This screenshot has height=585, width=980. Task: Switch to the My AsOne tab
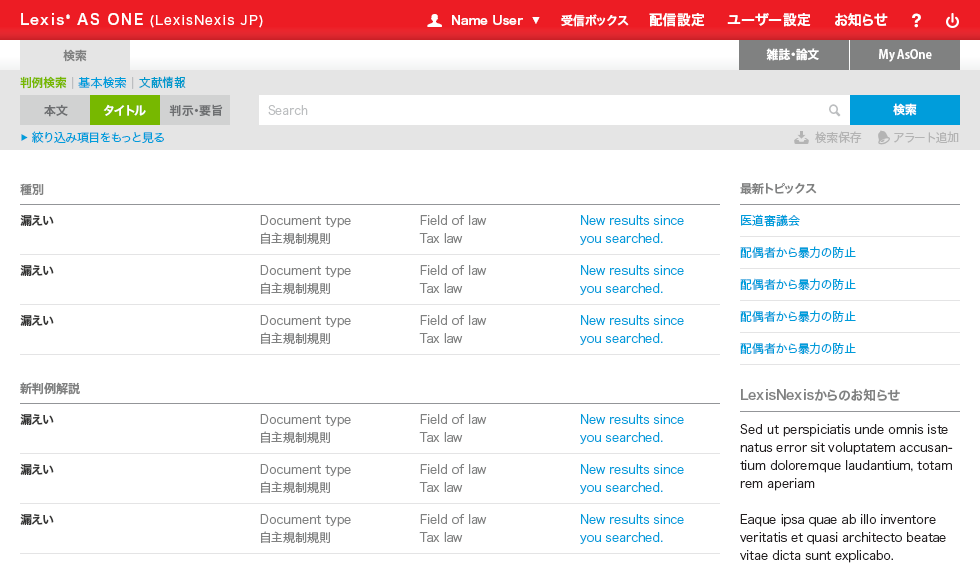[x=905, y=55]
